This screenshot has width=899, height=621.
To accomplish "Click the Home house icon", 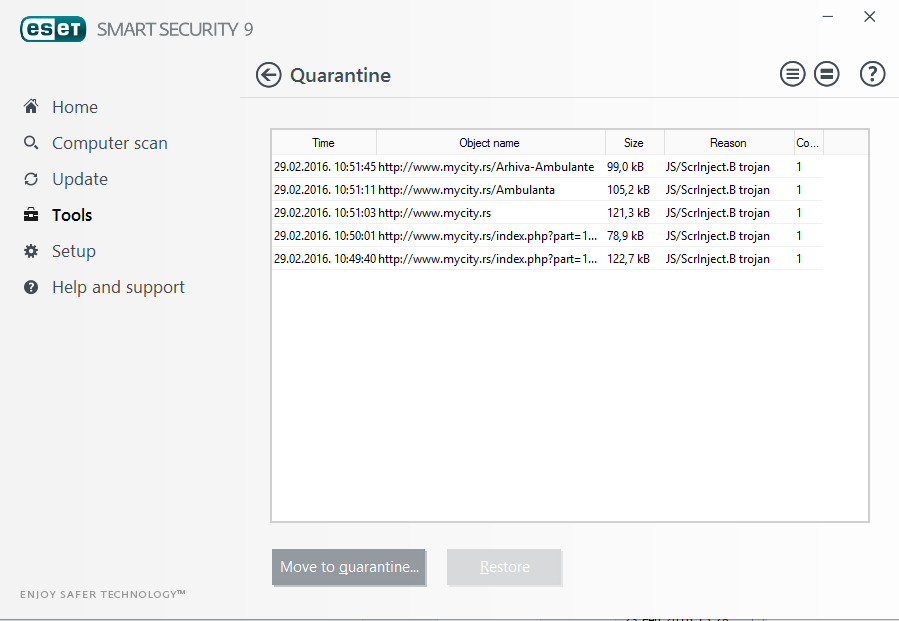I will (x=31, y=106).
